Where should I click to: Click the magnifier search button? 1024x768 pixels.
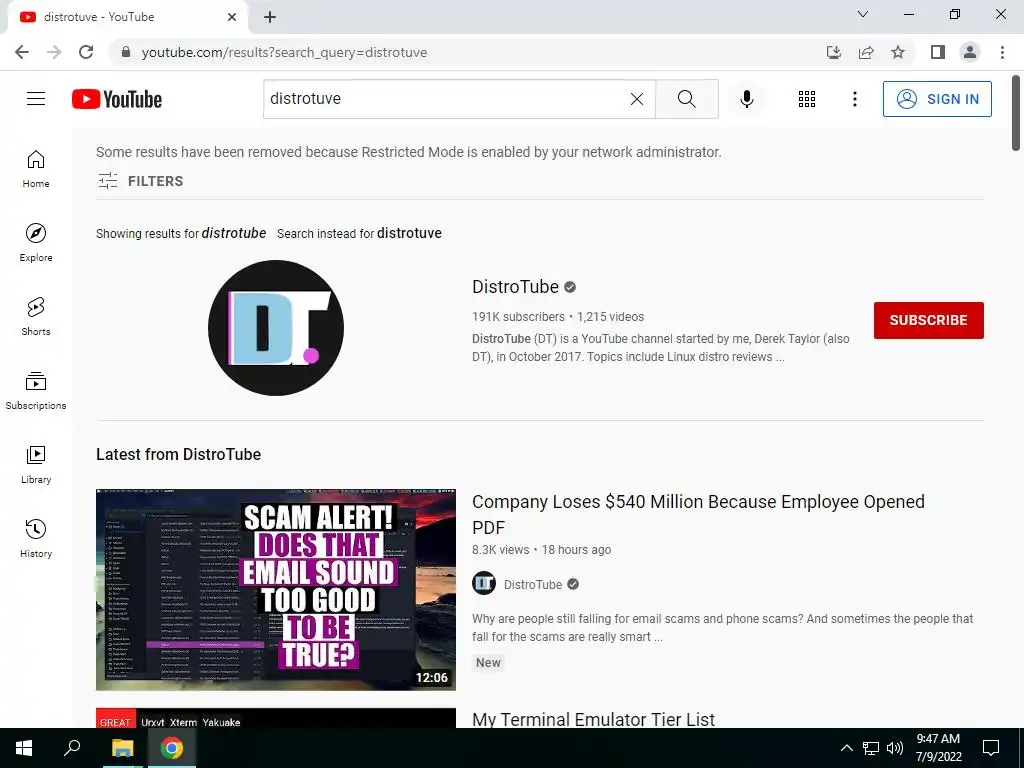(686, 99)
